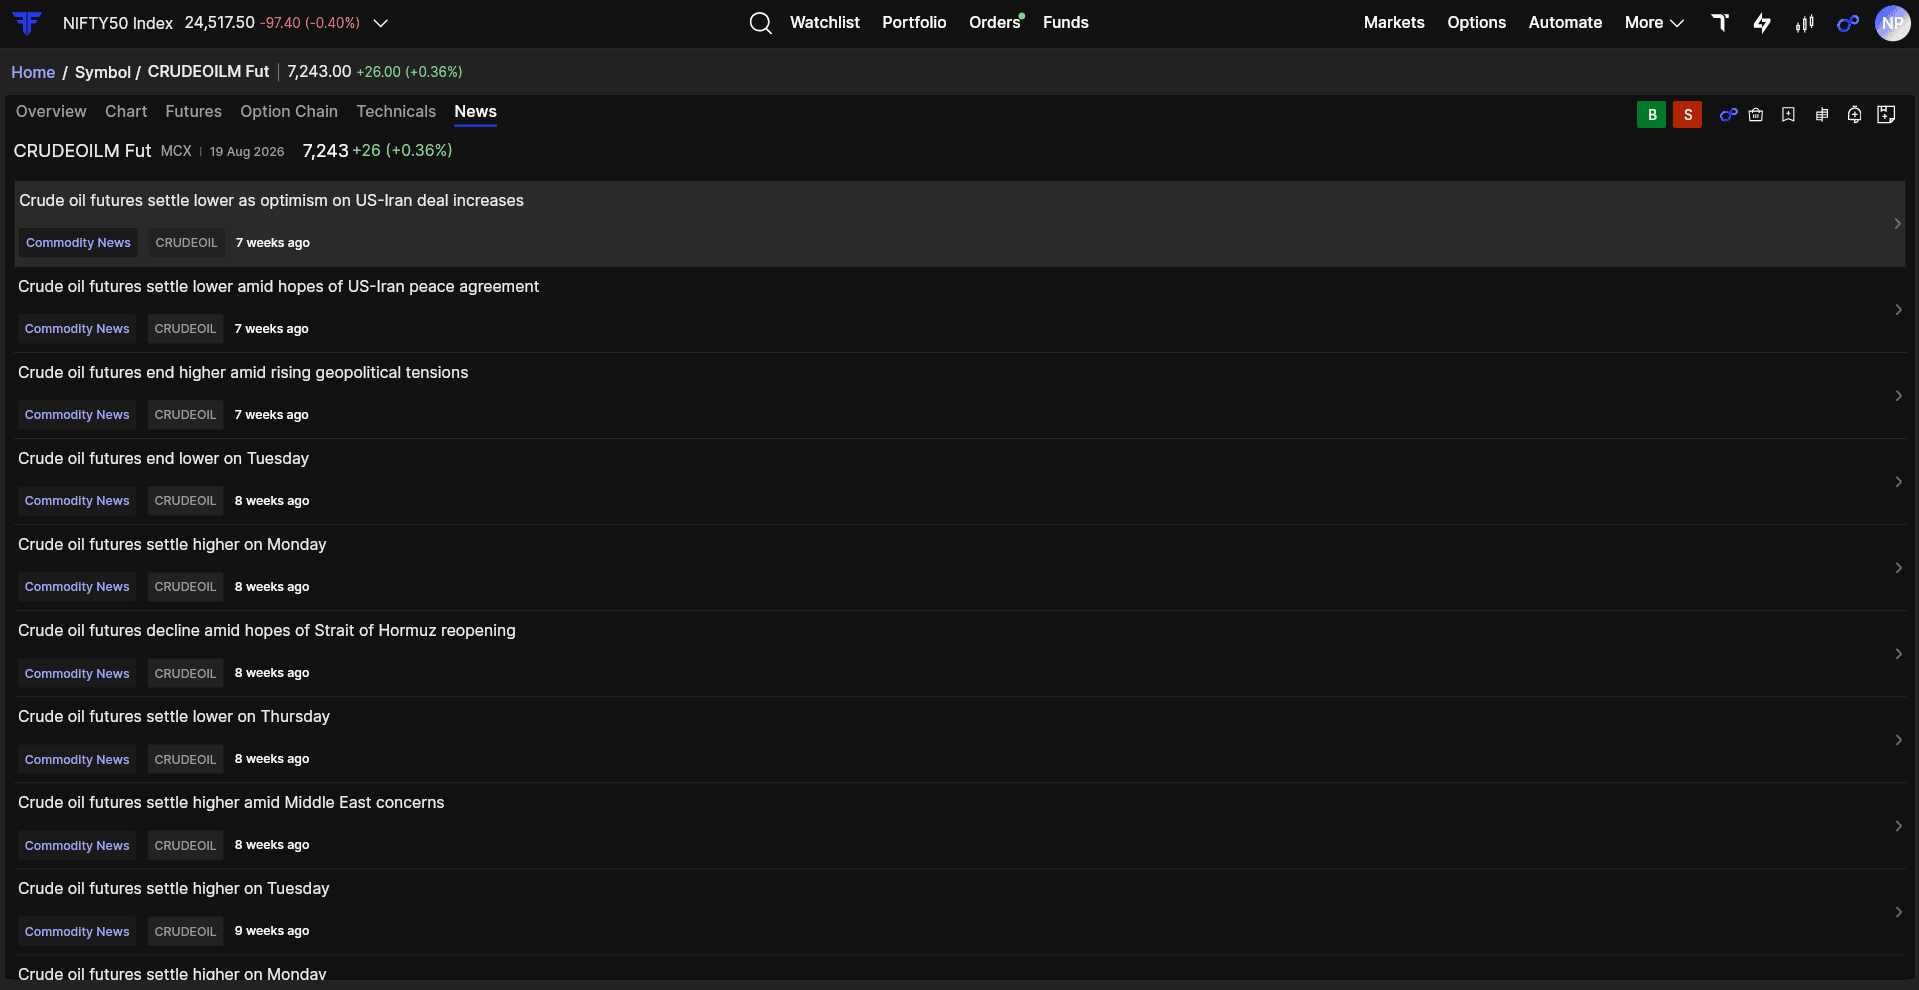Open arrow for 'settle higher on Tuesday' article
1919x990 pixels.
(1898, 912)
